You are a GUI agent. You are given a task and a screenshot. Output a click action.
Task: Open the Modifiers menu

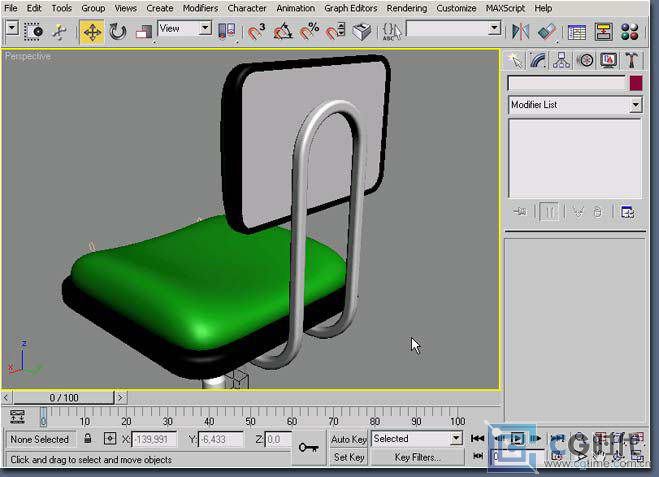pos(200,8)
